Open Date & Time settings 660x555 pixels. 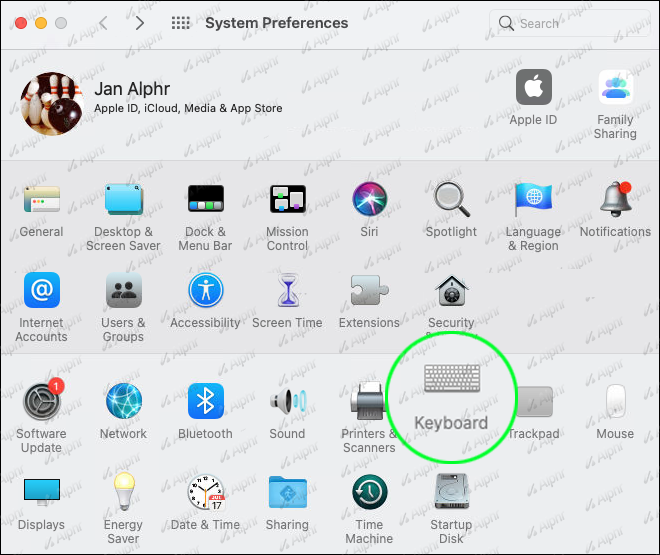tap(206, 492)
